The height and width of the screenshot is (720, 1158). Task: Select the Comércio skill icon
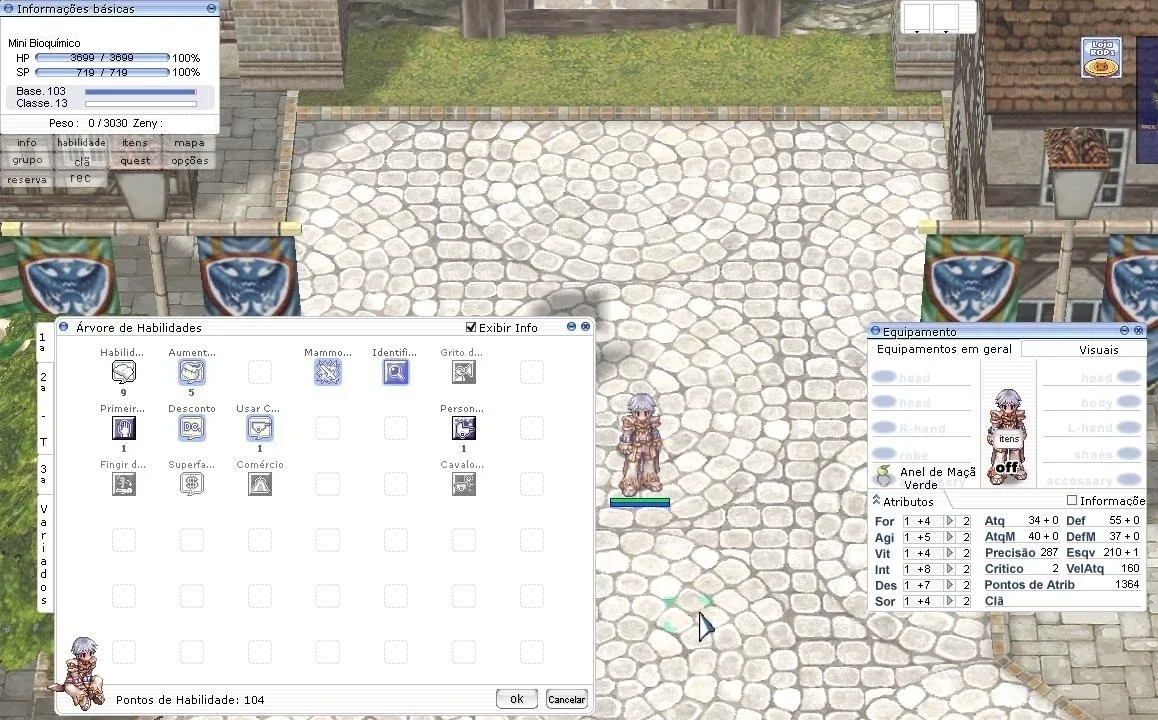click(x=260, y=484)
